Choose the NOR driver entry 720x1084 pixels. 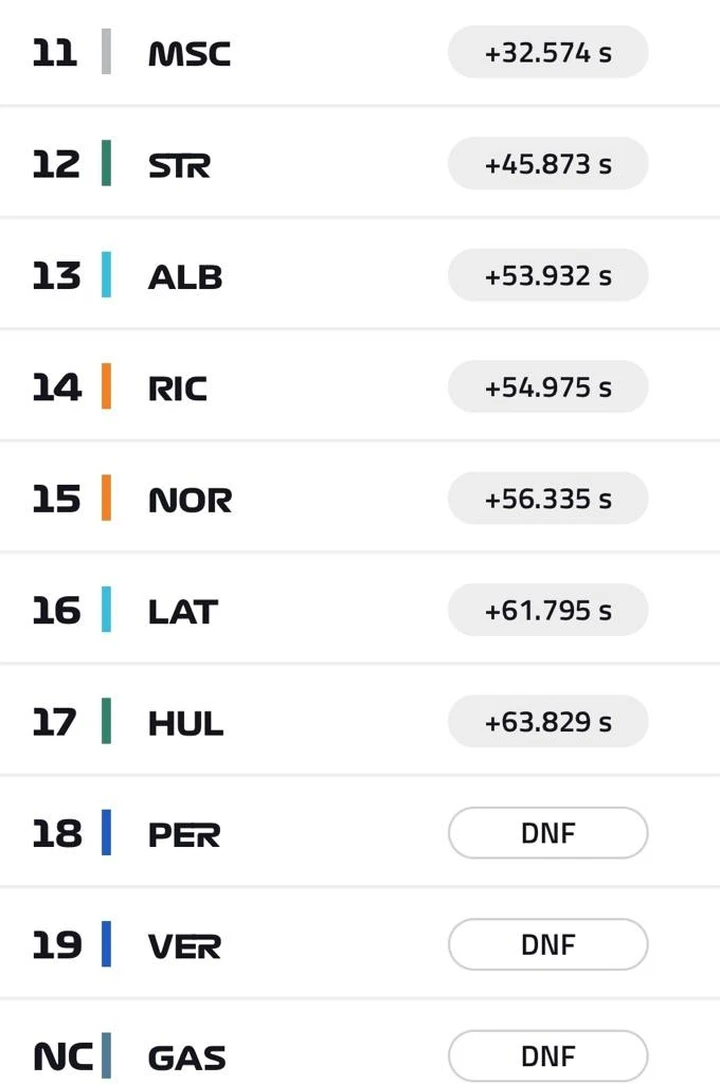coord(360,498)
